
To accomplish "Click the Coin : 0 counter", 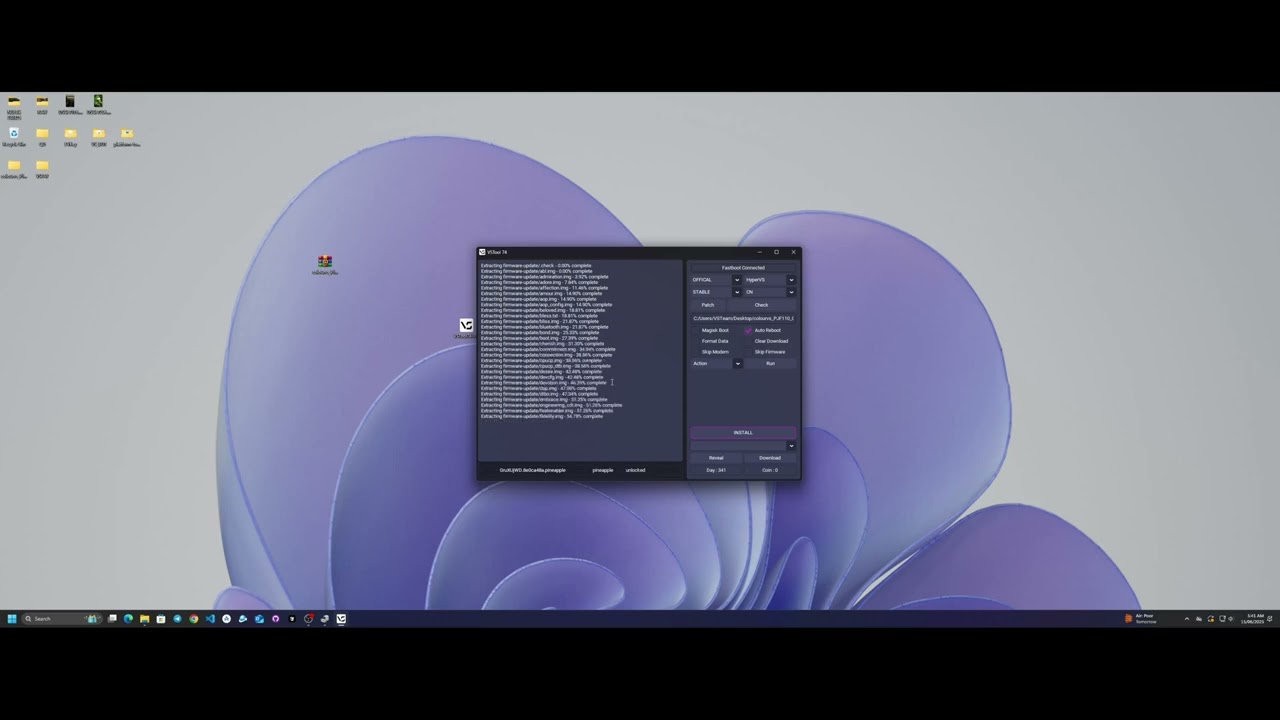I will pyautogui.click(x=770, y=470).
